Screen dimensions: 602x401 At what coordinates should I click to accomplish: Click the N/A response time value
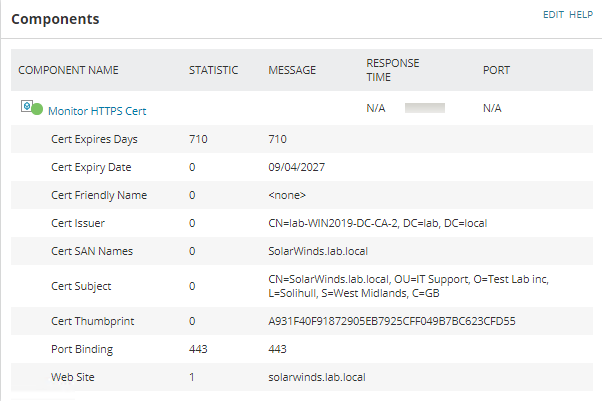click(376, 108)
